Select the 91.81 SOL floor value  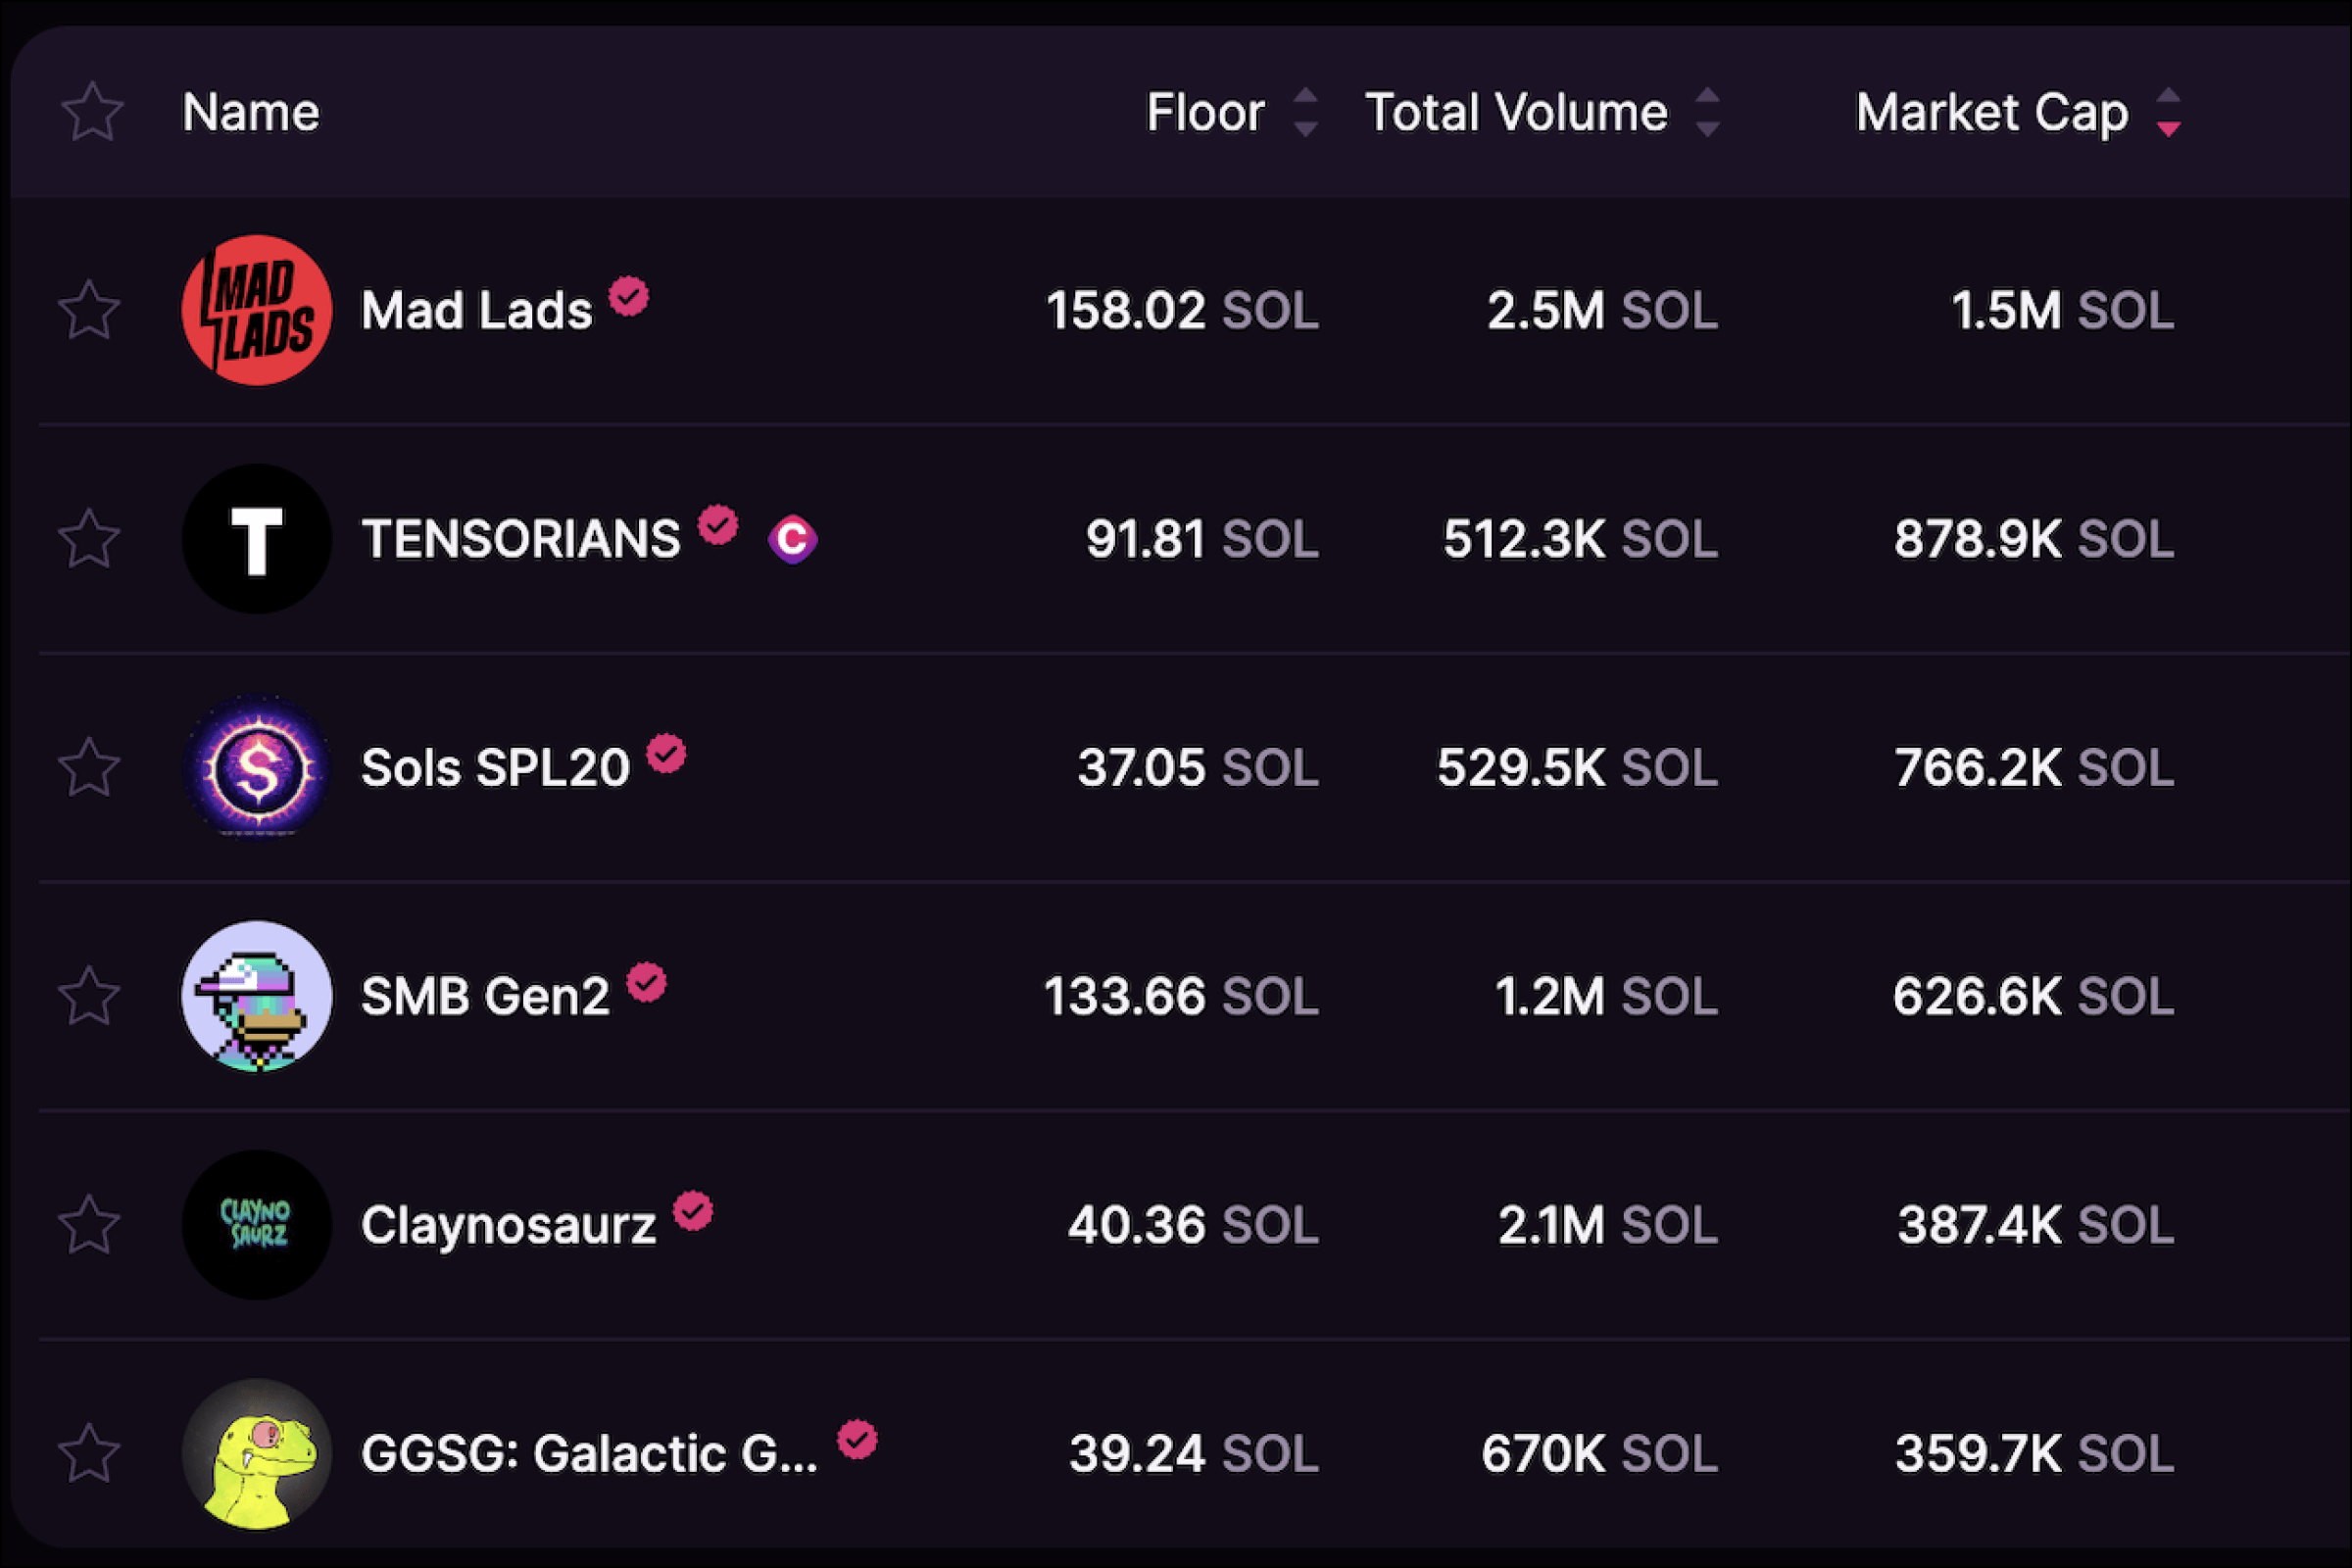pos(1202,539)
